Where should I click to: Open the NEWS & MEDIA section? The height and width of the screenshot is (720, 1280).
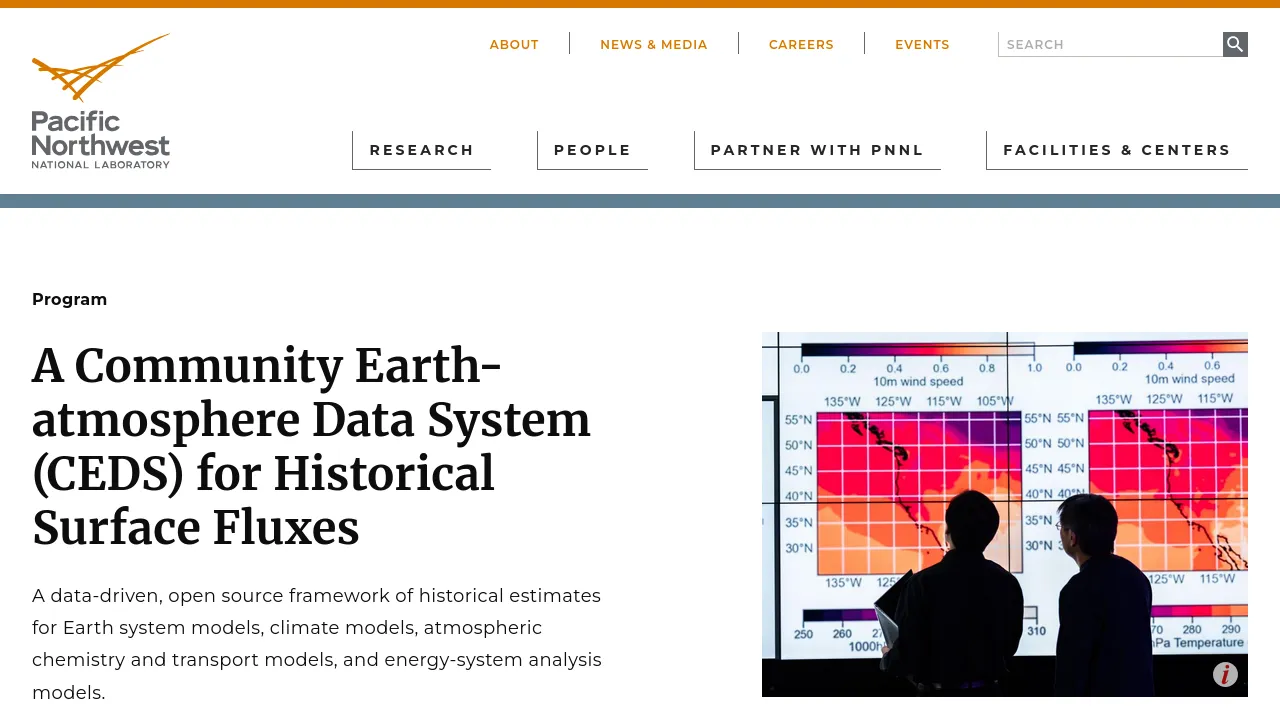[653, 44]
